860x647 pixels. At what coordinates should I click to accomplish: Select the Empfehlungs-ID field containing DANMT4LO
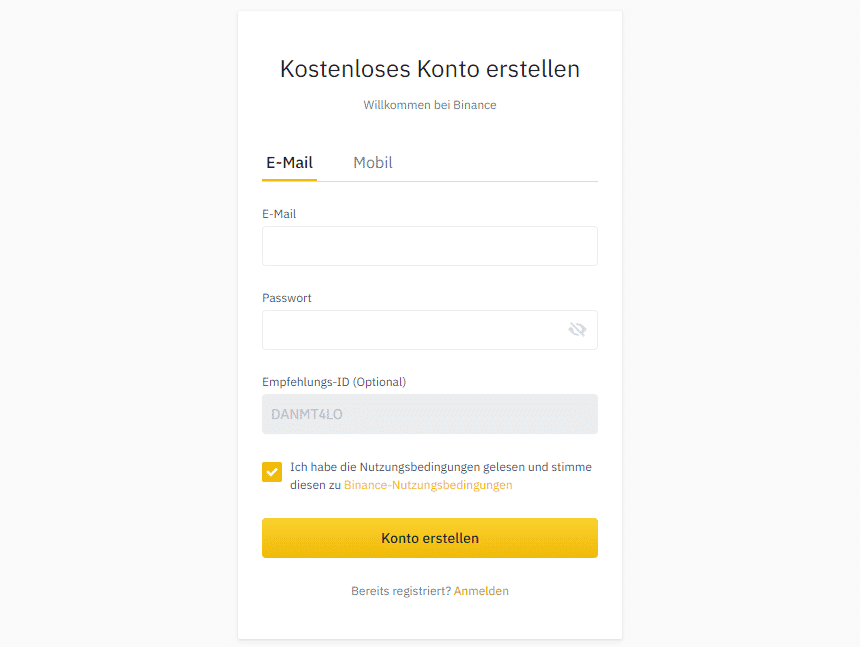coord(429,413)
